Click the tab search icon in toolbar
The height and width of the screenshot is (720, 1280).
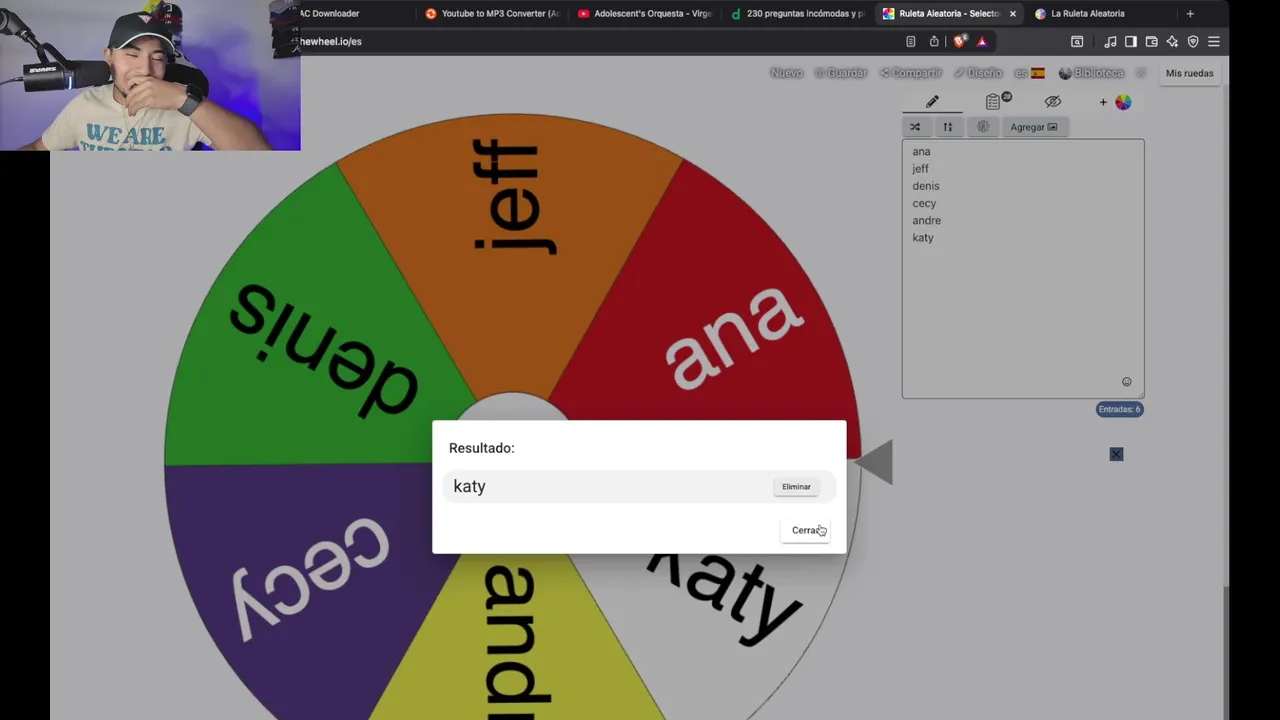pos(1077,42)
